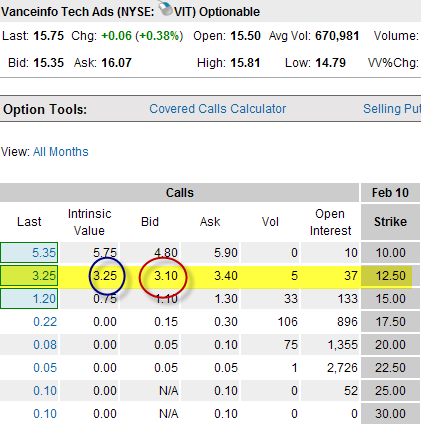Click the Feb 10 expiration header
The image size is (421, 425).
coord(390,193)
